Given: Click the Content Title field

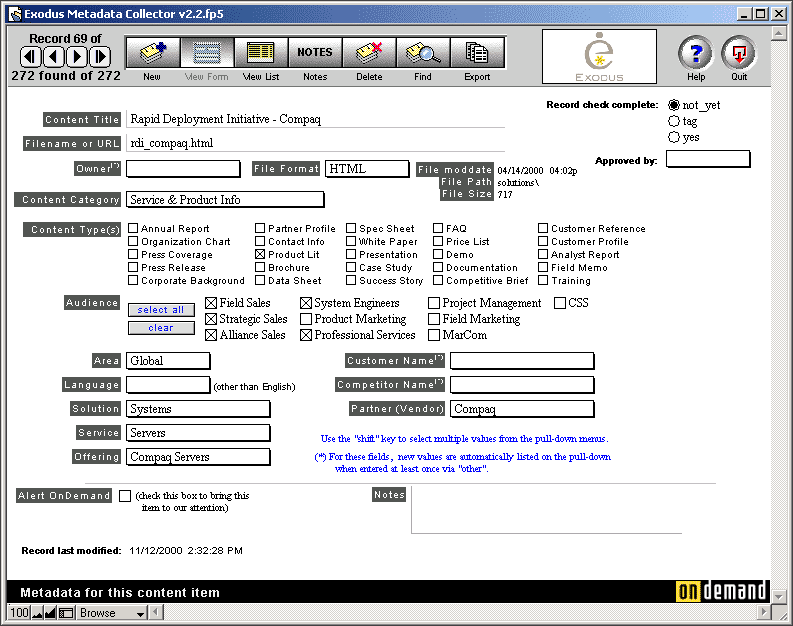Looking at the screenshot, I should (316, 119).
